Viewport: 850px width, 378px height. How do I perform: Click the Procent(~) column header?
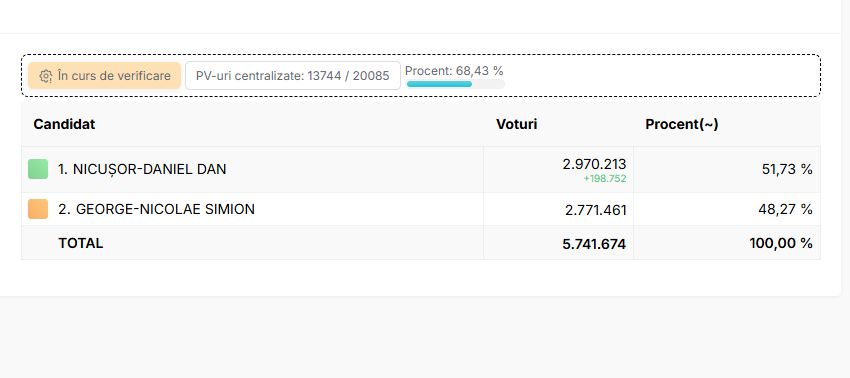(682, 124)
